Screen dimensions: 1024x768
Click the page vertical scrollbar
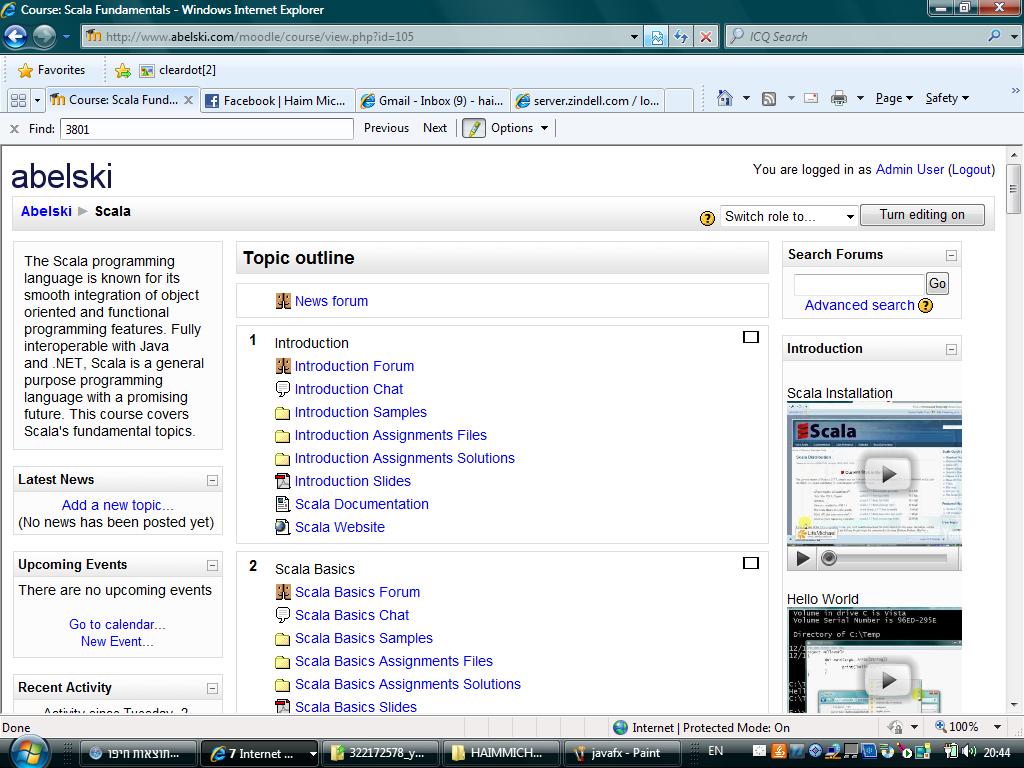1014,431
